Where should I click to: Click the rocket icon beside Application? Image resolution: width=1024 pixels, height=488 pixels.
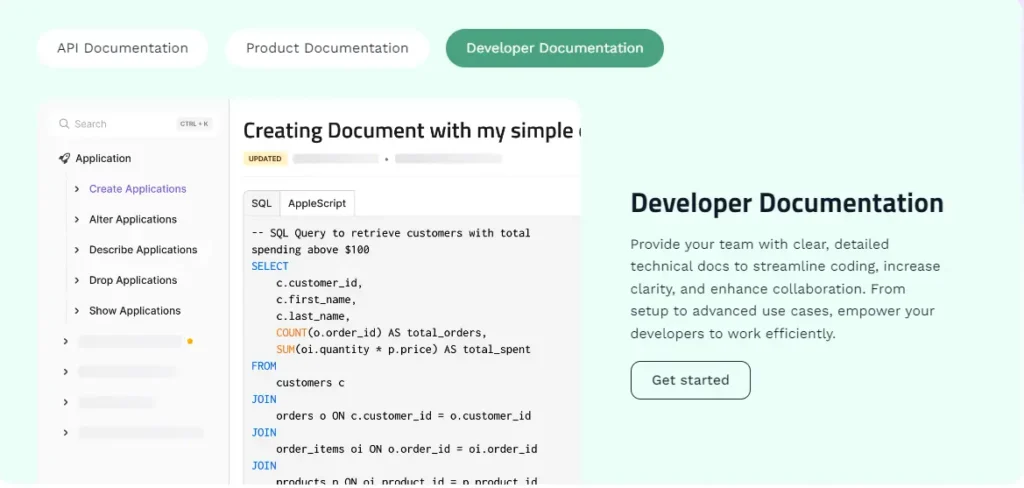pyautogui.click(x=64, y=159)
